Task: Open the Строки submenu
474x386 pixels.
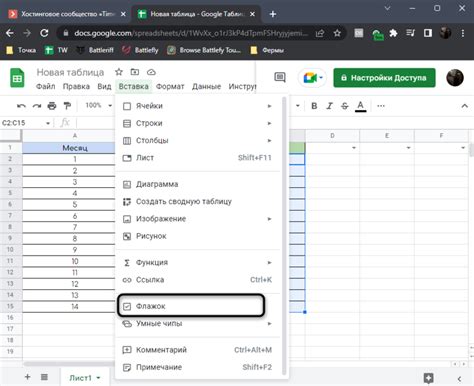Action: point(199,123)
